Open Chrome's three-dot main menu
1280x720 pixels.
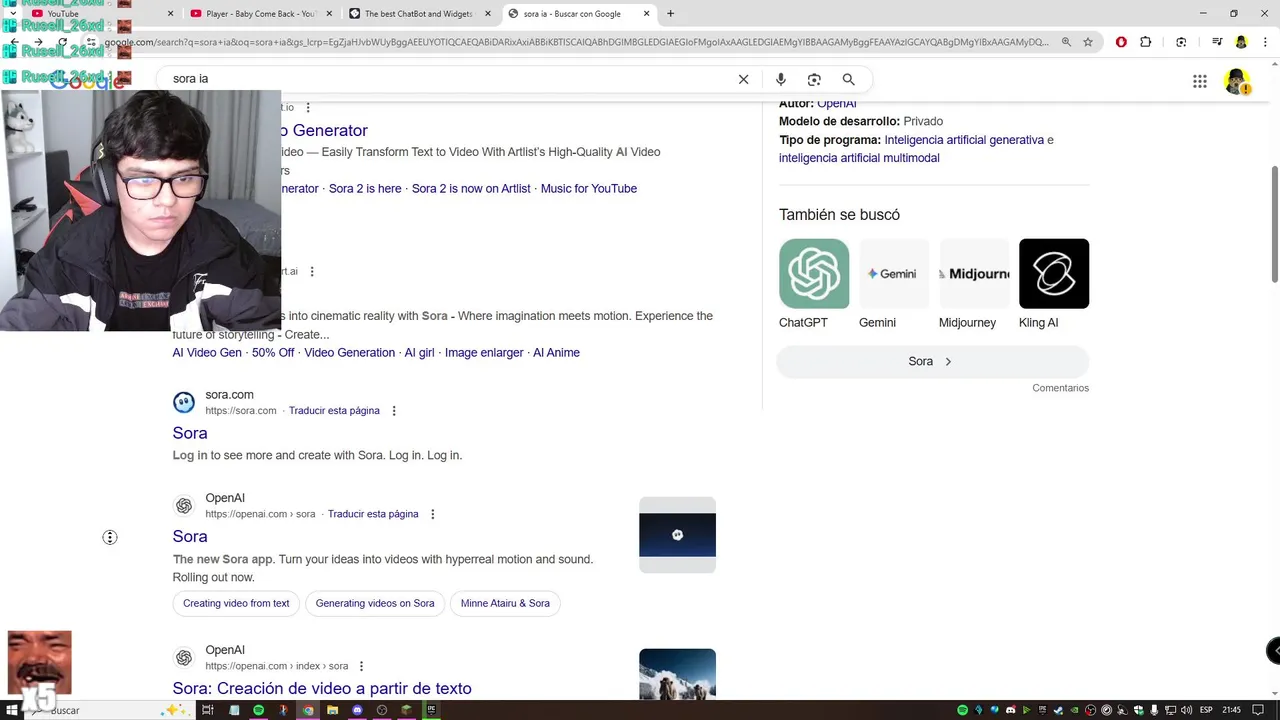tap(1264, 42)
